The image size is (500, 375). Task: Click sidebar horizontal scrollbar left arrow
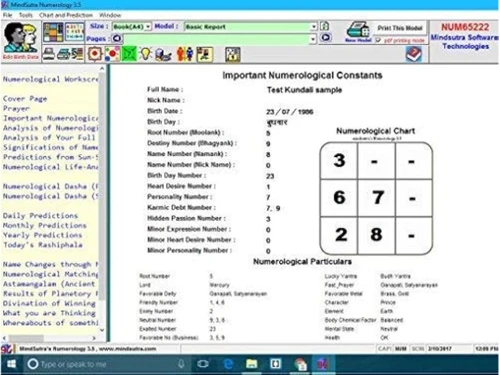(x=4, y=338)
